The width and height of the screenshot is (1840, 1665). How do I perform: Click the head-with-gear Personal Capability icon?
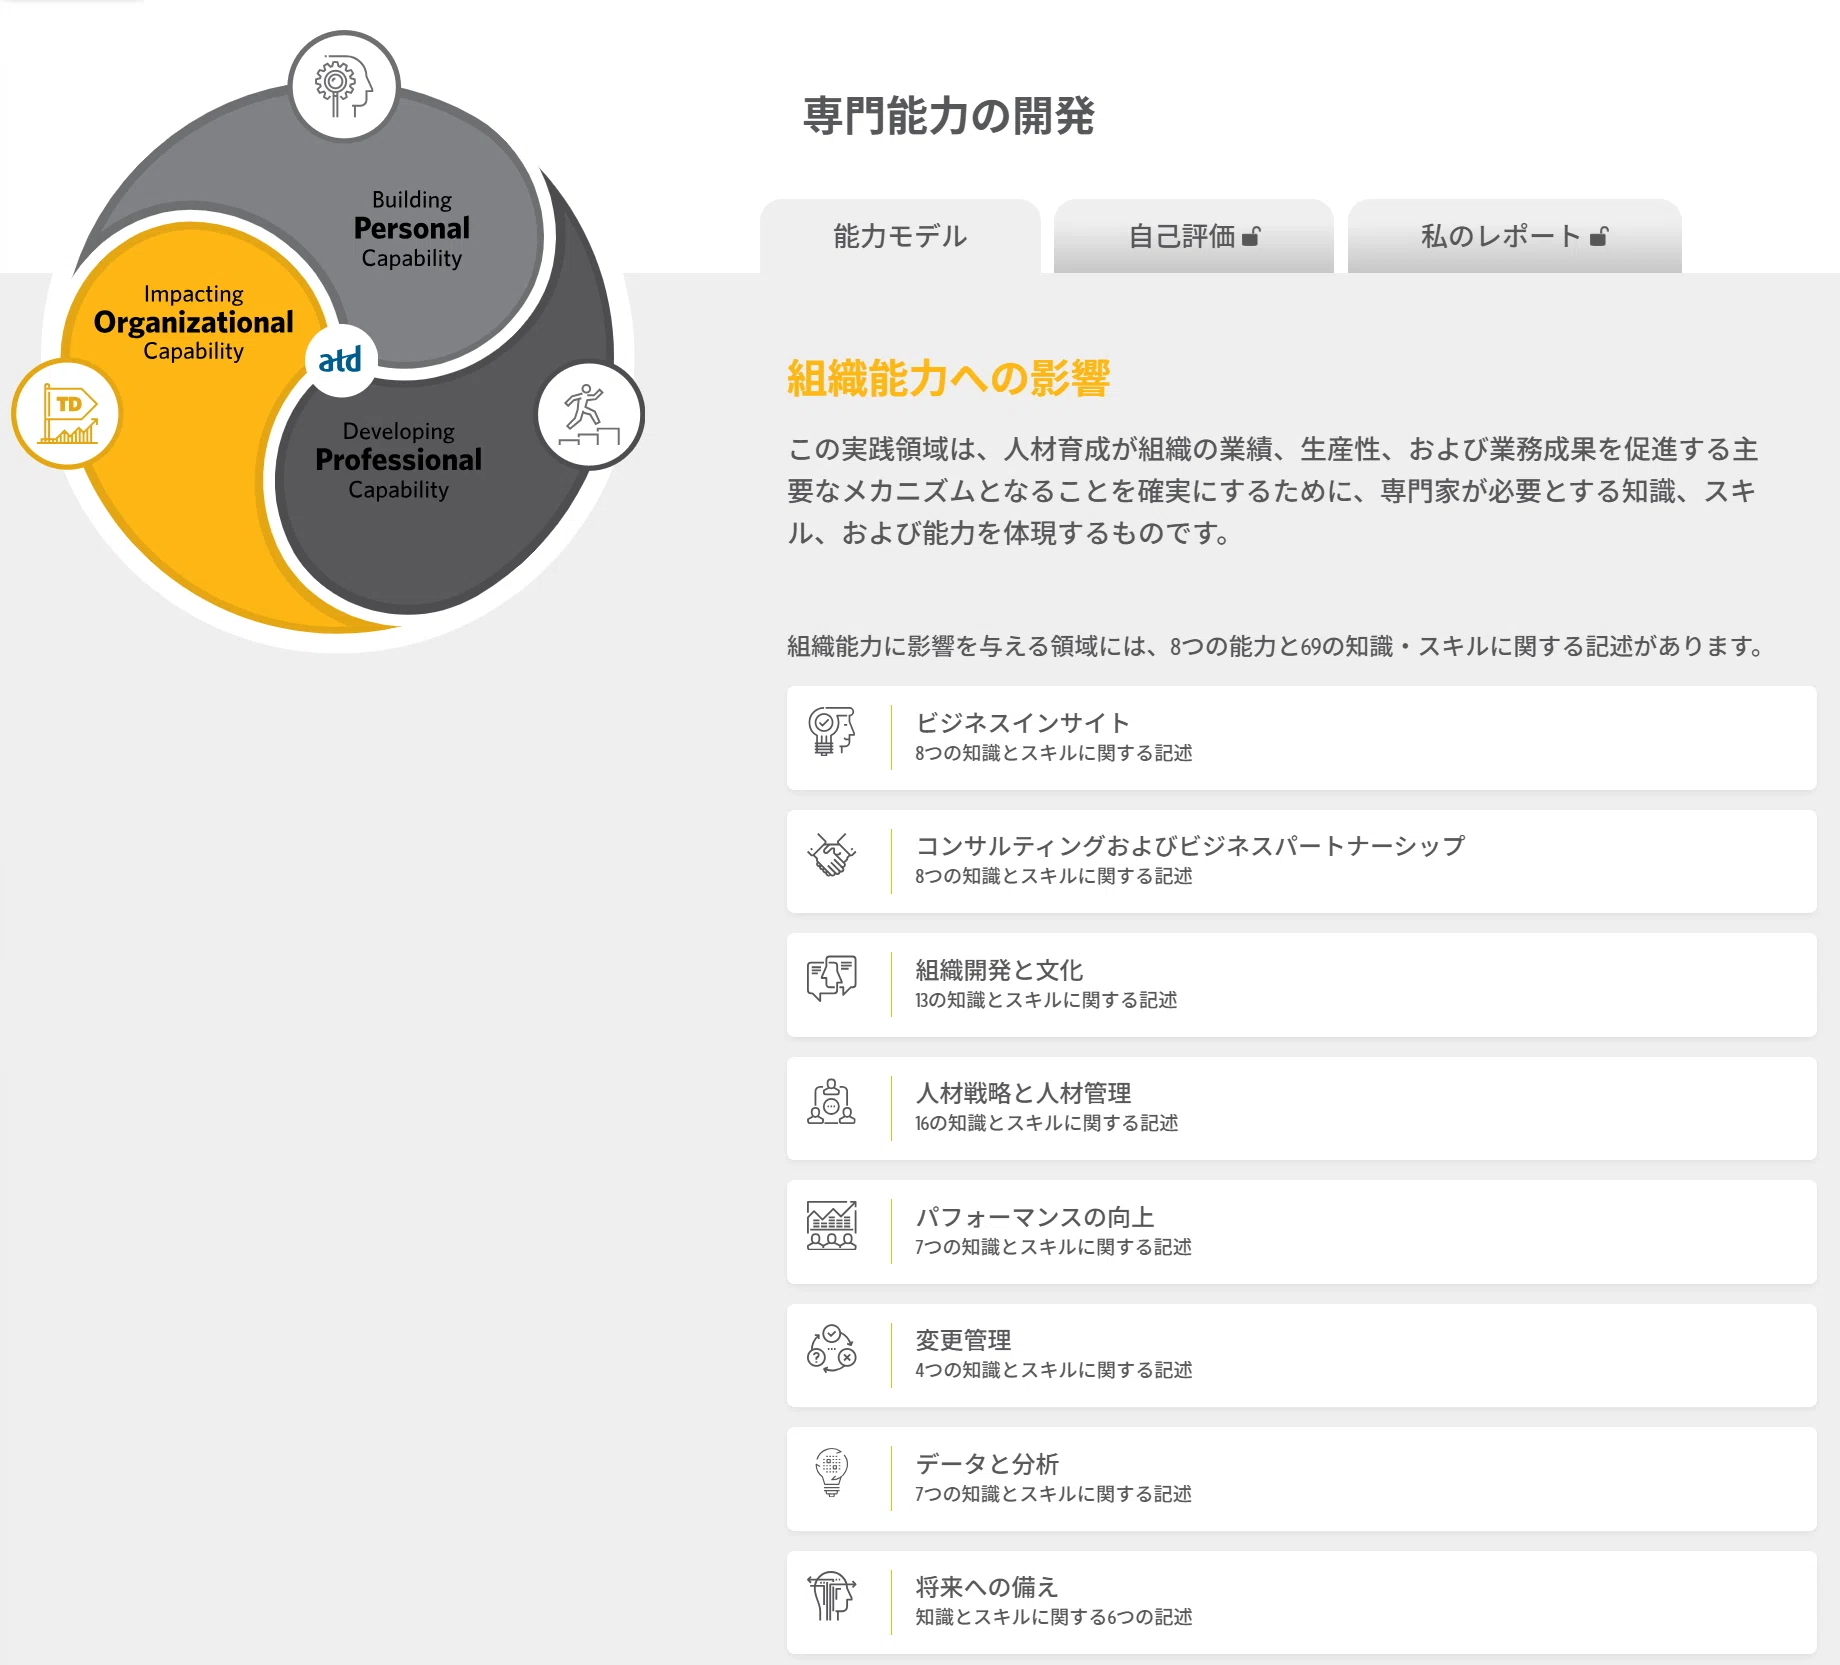[x=344, y=86]
